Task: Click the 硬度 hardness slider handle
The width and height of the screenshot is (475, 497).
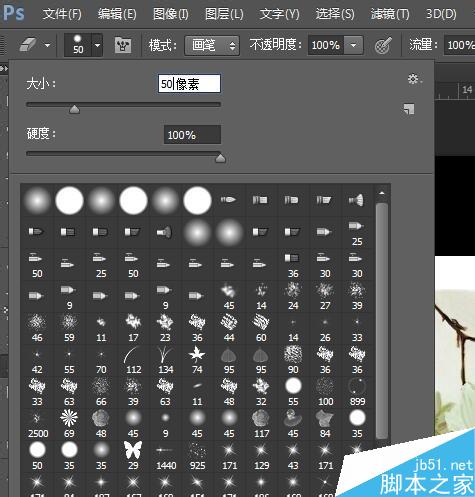Action: pyautogui.click(x=220, y=158)
